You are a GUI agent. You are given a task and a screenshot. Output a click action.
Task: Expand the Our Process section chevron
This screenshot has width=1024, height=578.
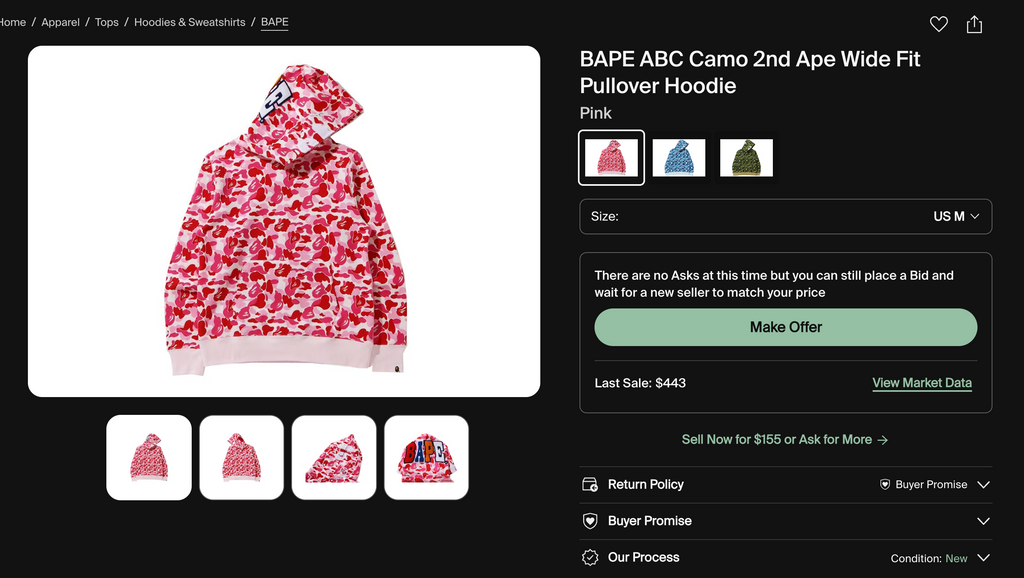[x=983, y=558]
